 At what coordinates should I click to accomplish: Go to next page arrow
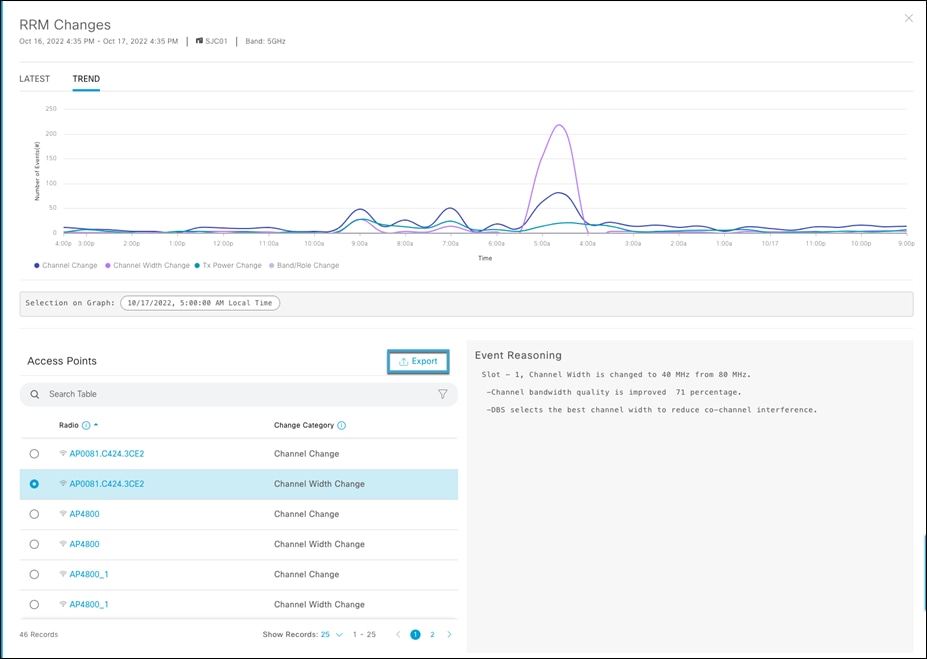pos(449,635)
